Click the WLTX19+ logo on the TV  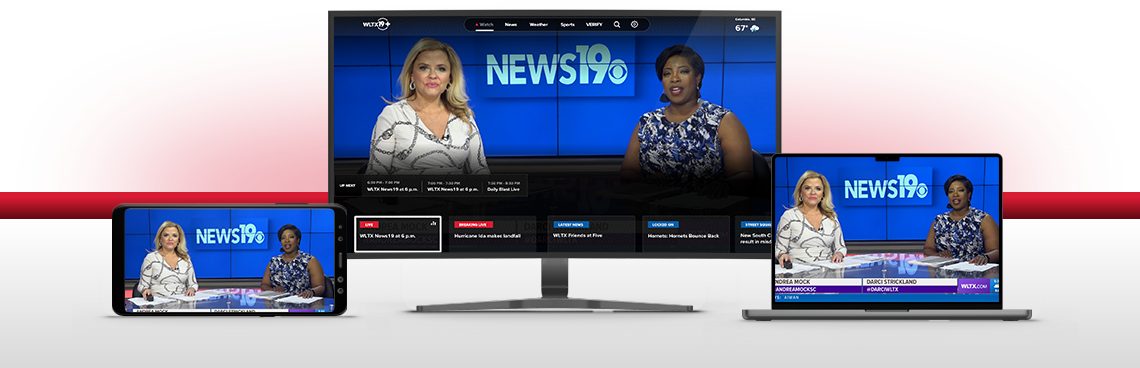[x=377, y=24]
